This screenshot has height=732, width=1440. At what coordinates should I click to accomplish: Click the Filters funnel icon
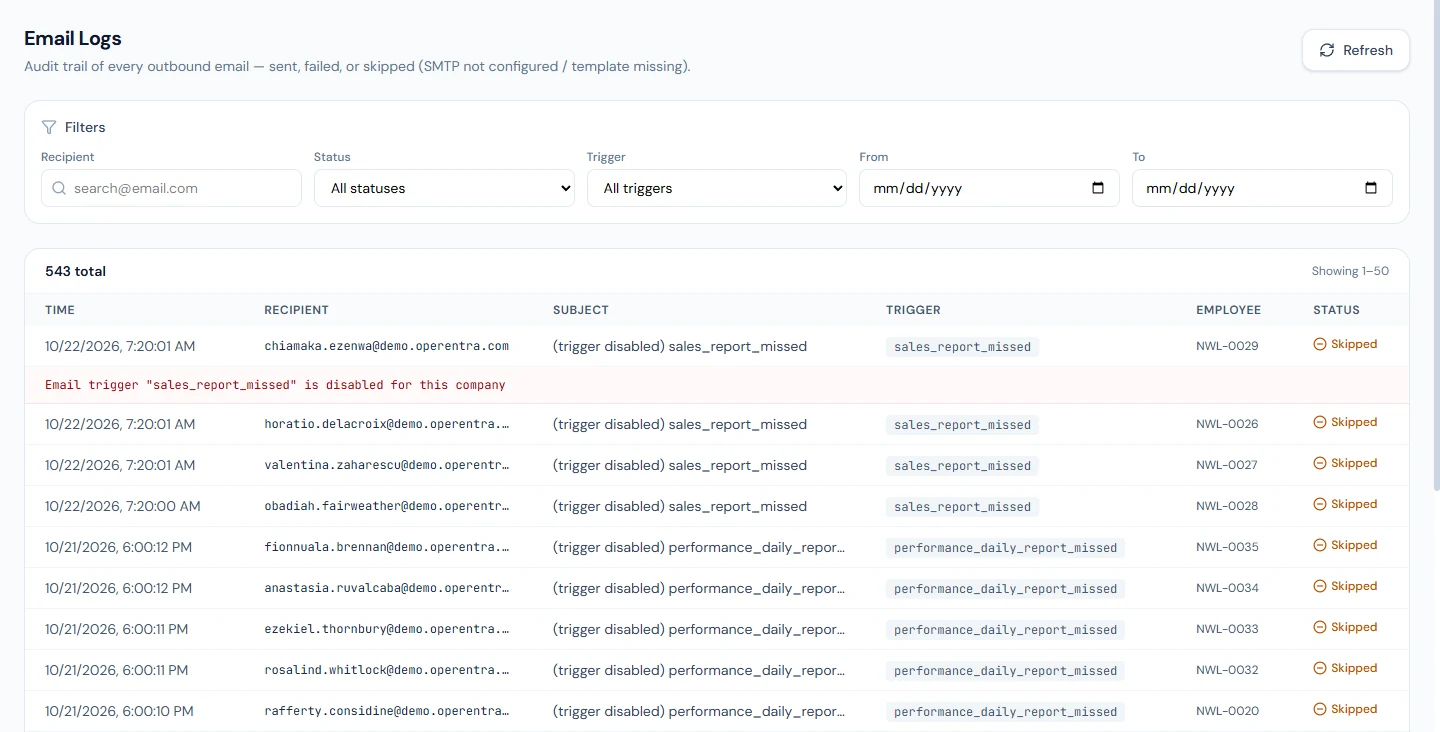point(48,127)
